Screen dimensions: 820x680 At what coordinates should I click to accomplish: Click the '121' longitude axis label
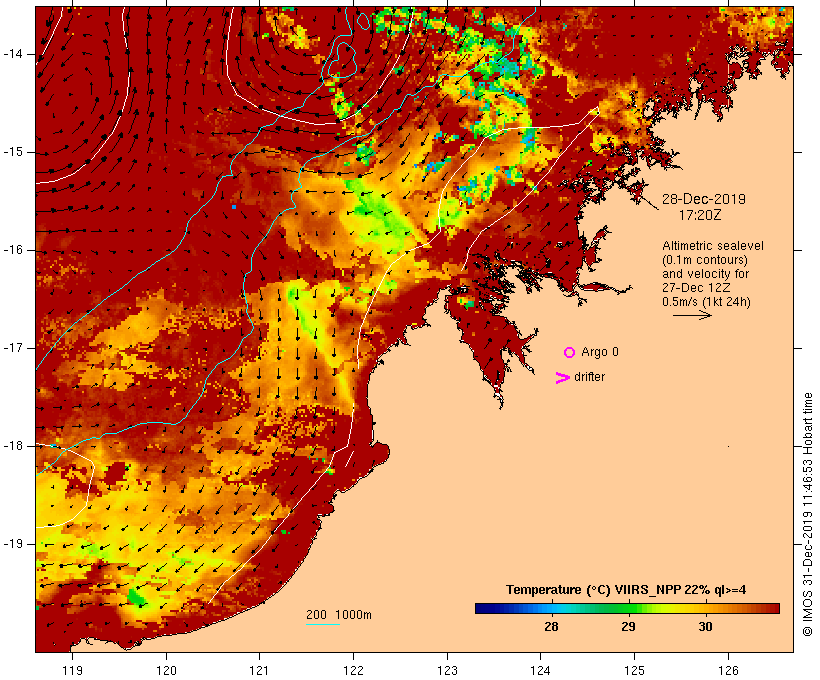pos(259,670)
